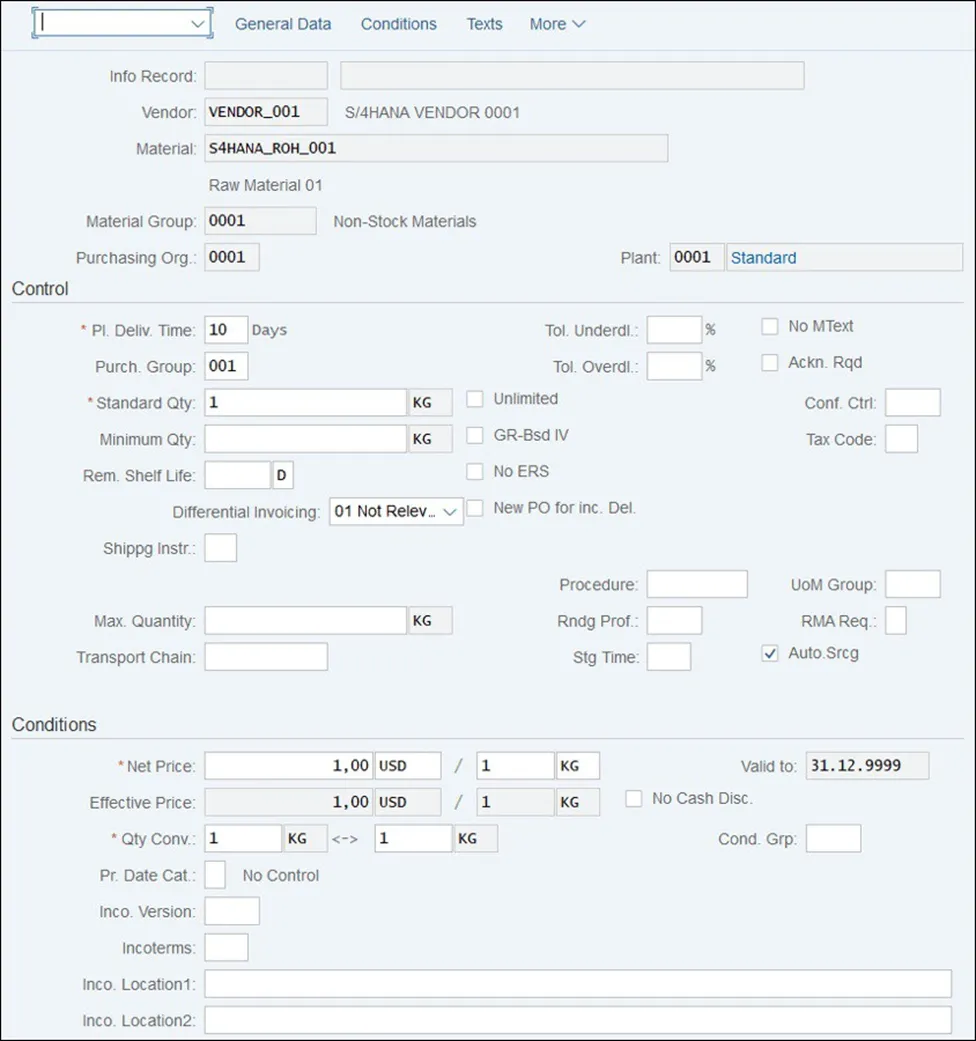Toggle New PO for inc. Del. checkbox
The height and width of the screenshot is (1041, 976).
[475, 508]
